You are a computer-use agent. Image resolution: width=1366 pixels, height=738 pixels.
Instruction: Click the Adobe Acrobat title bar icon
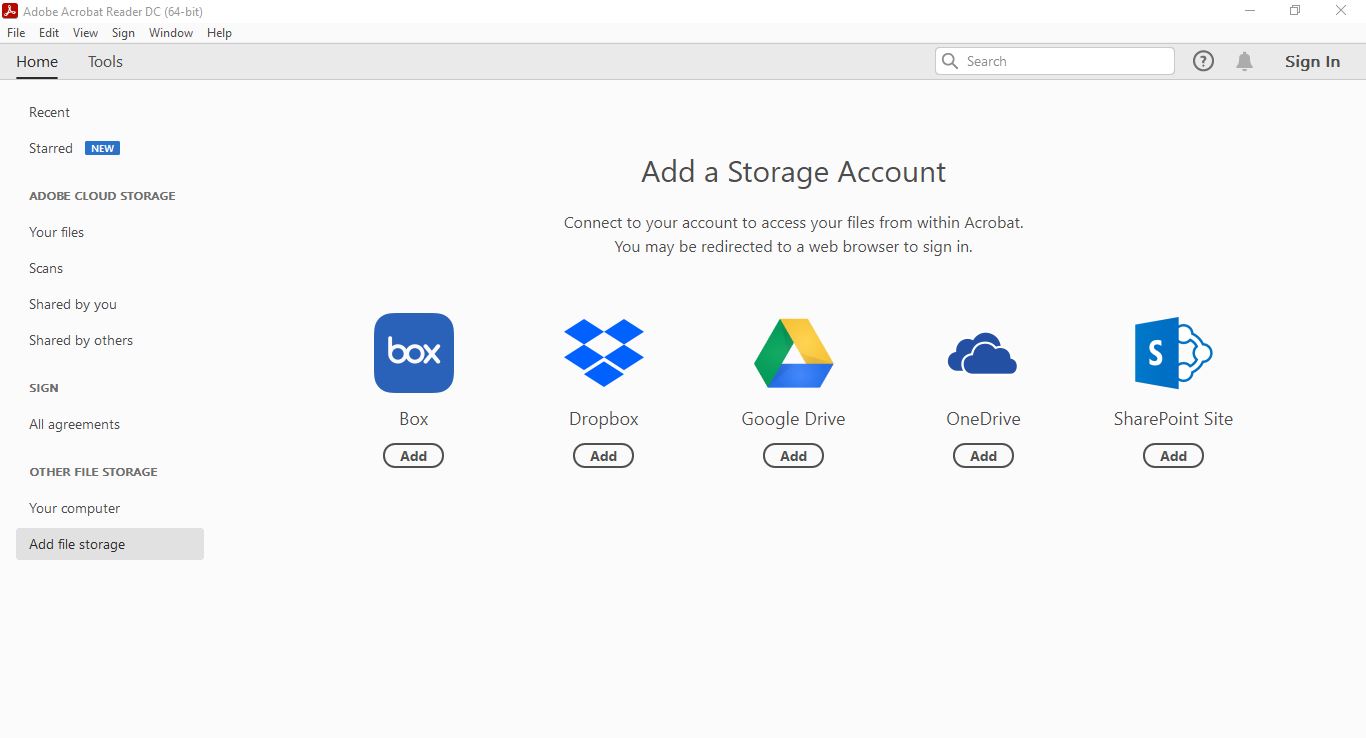click(11, 11)
